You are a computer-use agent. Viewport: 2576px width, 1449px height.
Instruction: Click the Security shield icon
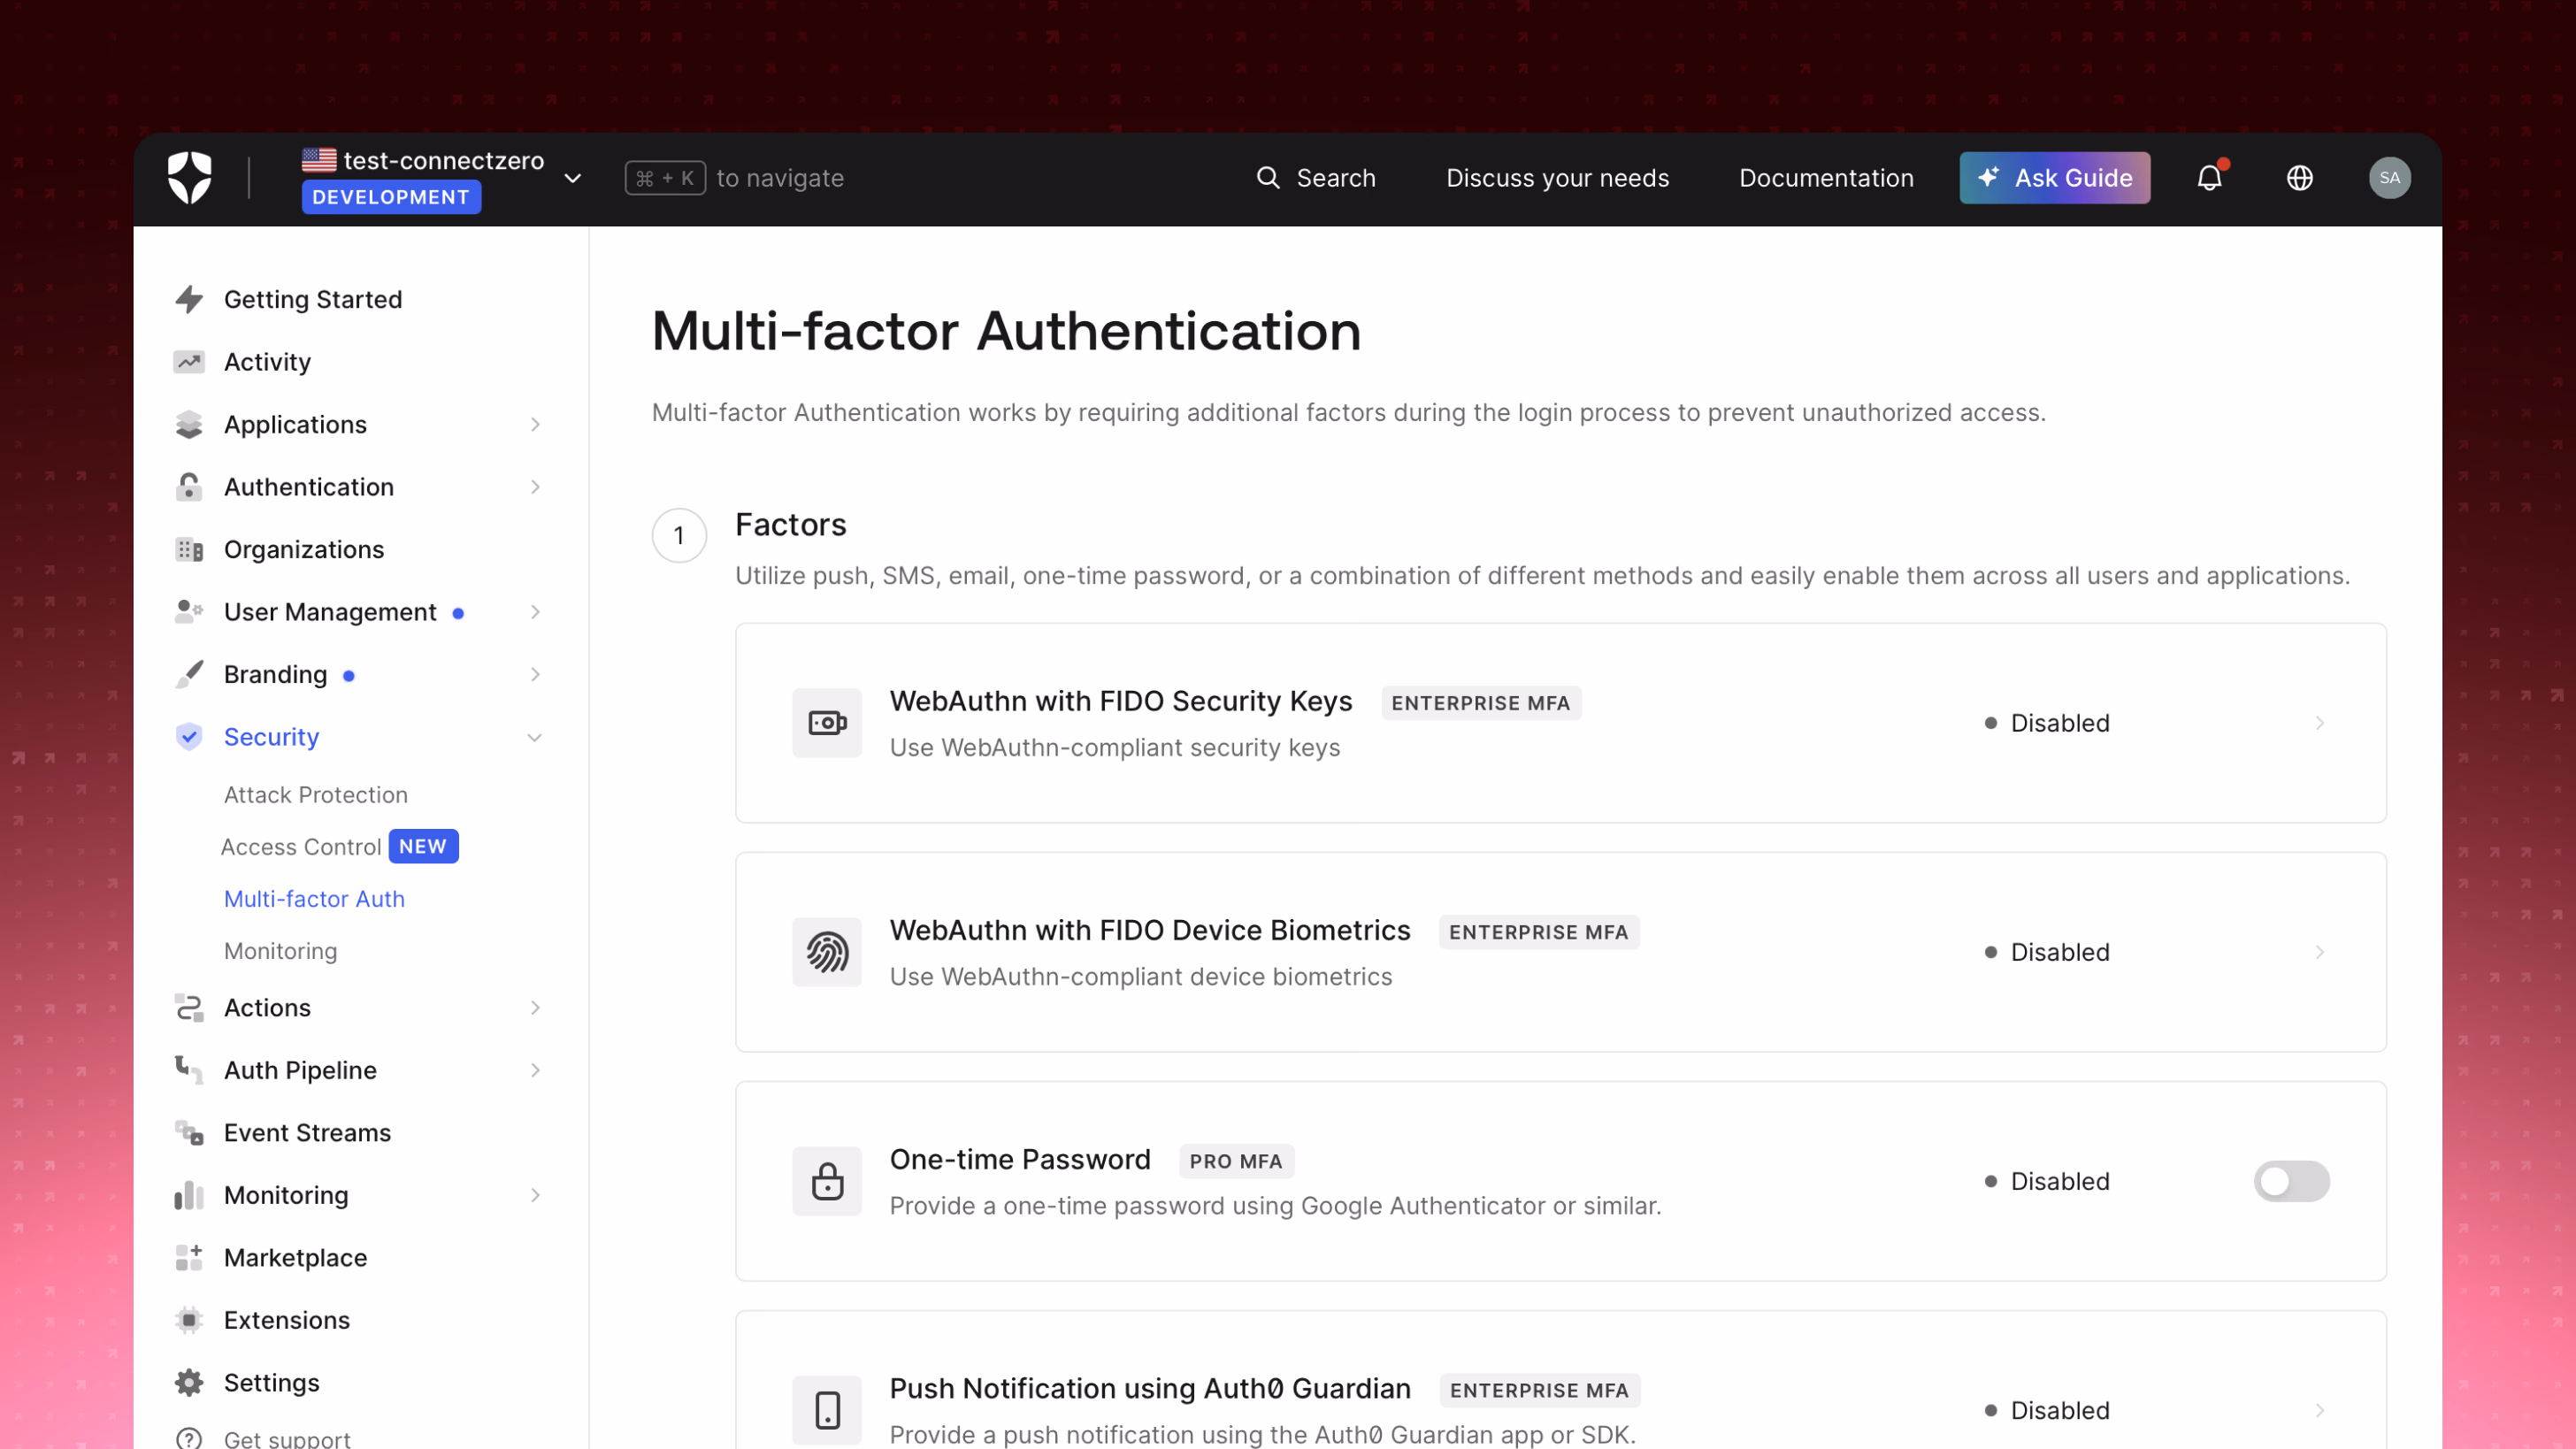click(x=189, y=737)
